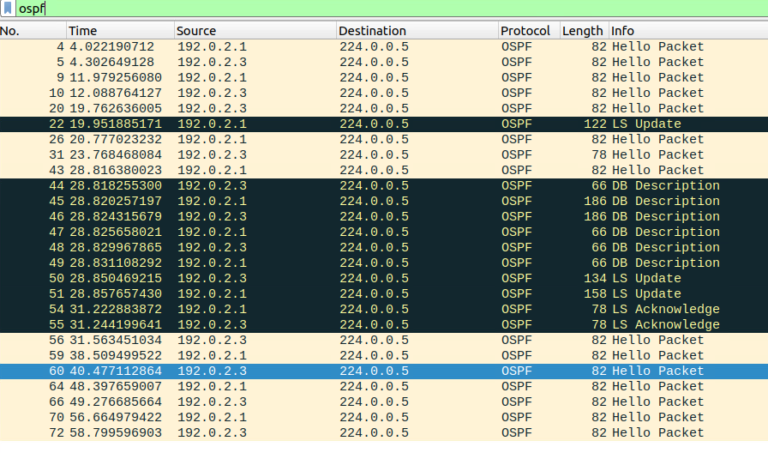Viewport: 768px width, 453px height.
Task: Click the Length column header
Action: (x=581, y=31)
